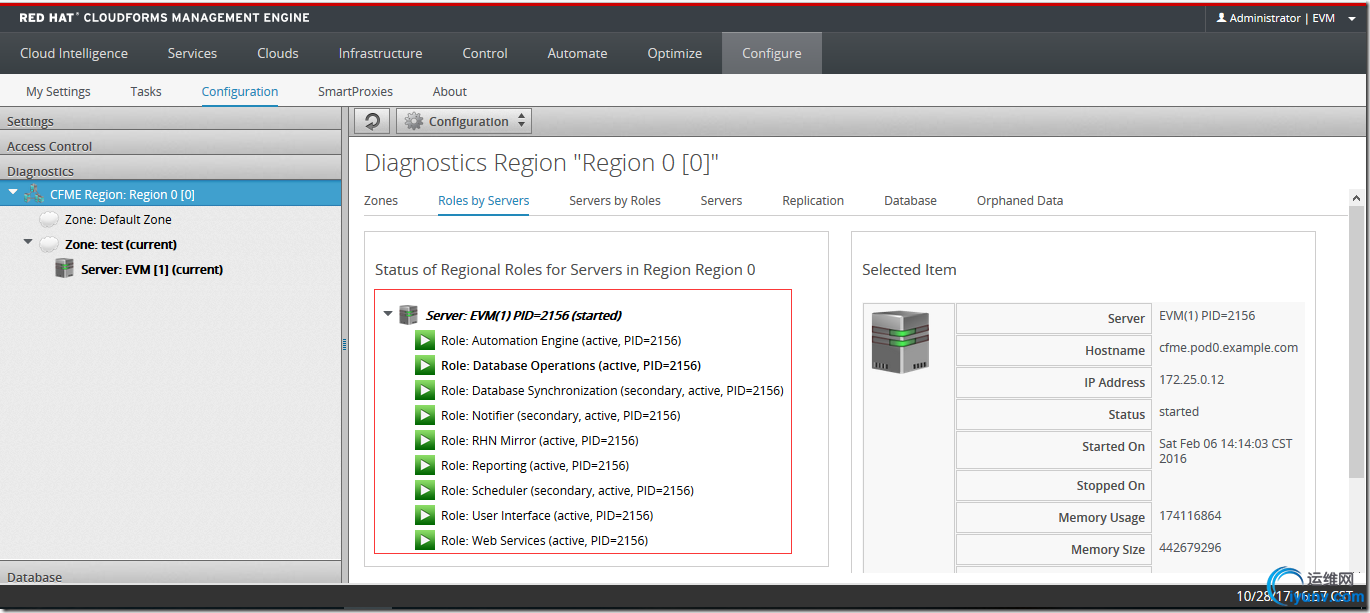Open the Configuration gear dropdown
Viewport: 1370px width, 613px height.
click(464, 121)
